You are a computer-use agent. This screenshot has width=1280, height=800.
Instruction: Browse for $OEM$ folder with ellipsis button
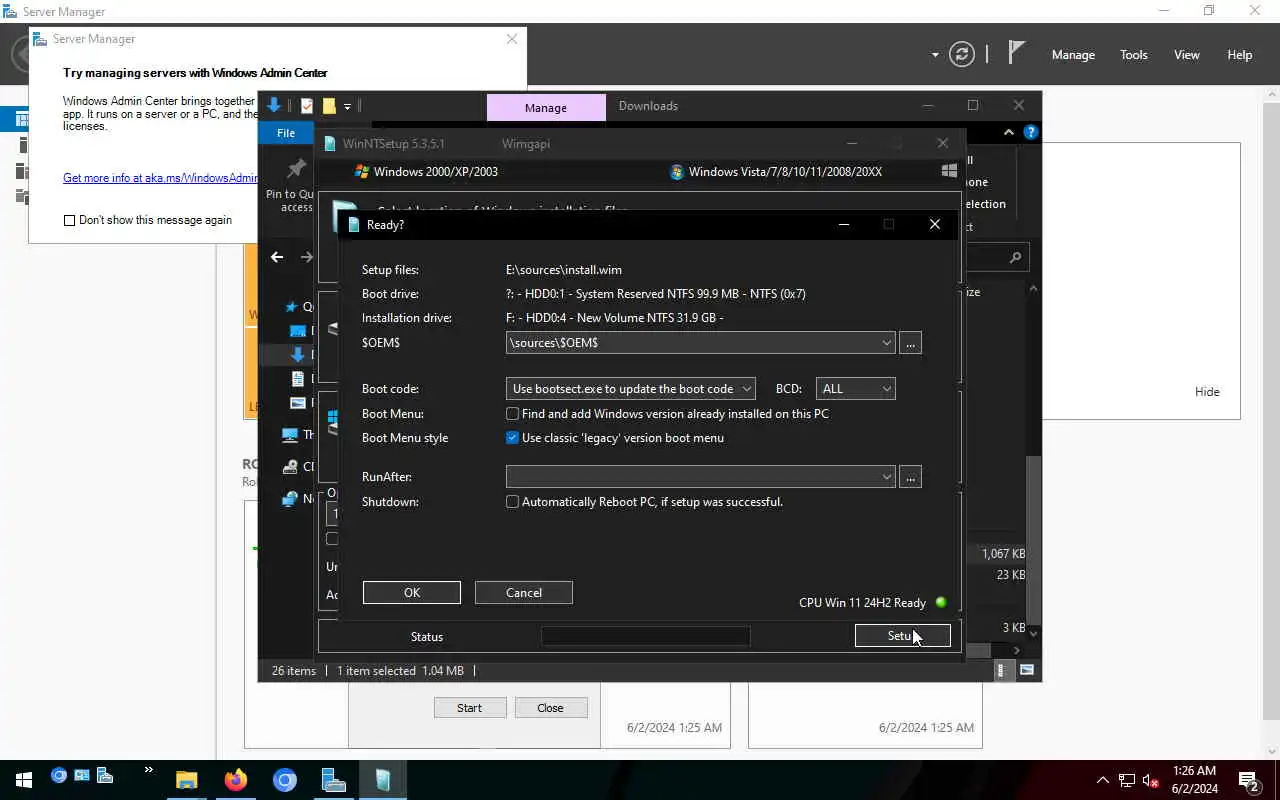point(910,343)
